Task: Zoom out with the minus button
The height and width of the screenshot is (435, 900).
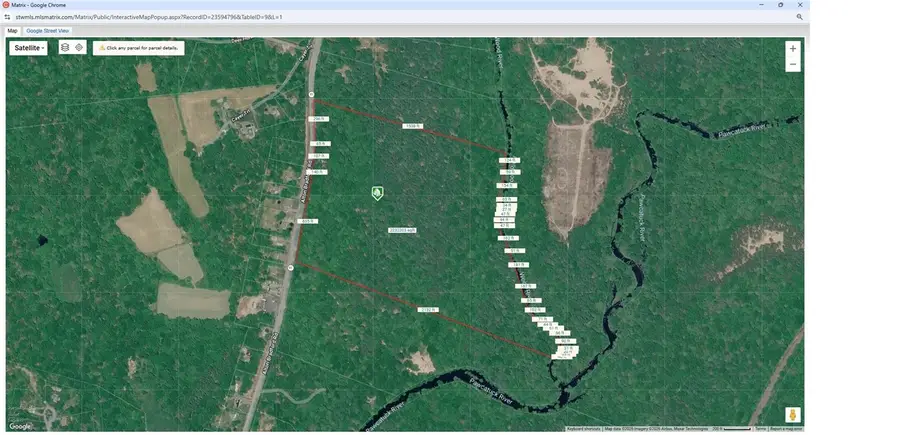Action: coord(793,64)
